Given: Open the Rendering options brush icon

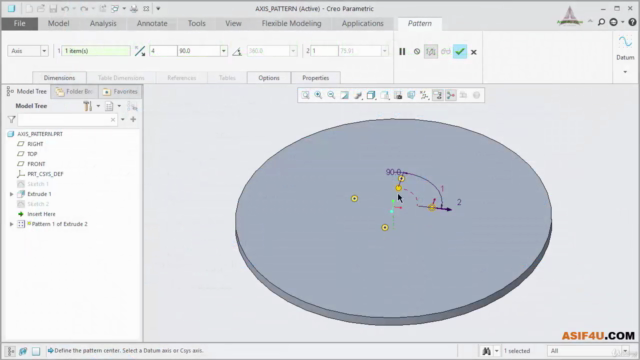Looking at the screenshot, I should [358, 95].
